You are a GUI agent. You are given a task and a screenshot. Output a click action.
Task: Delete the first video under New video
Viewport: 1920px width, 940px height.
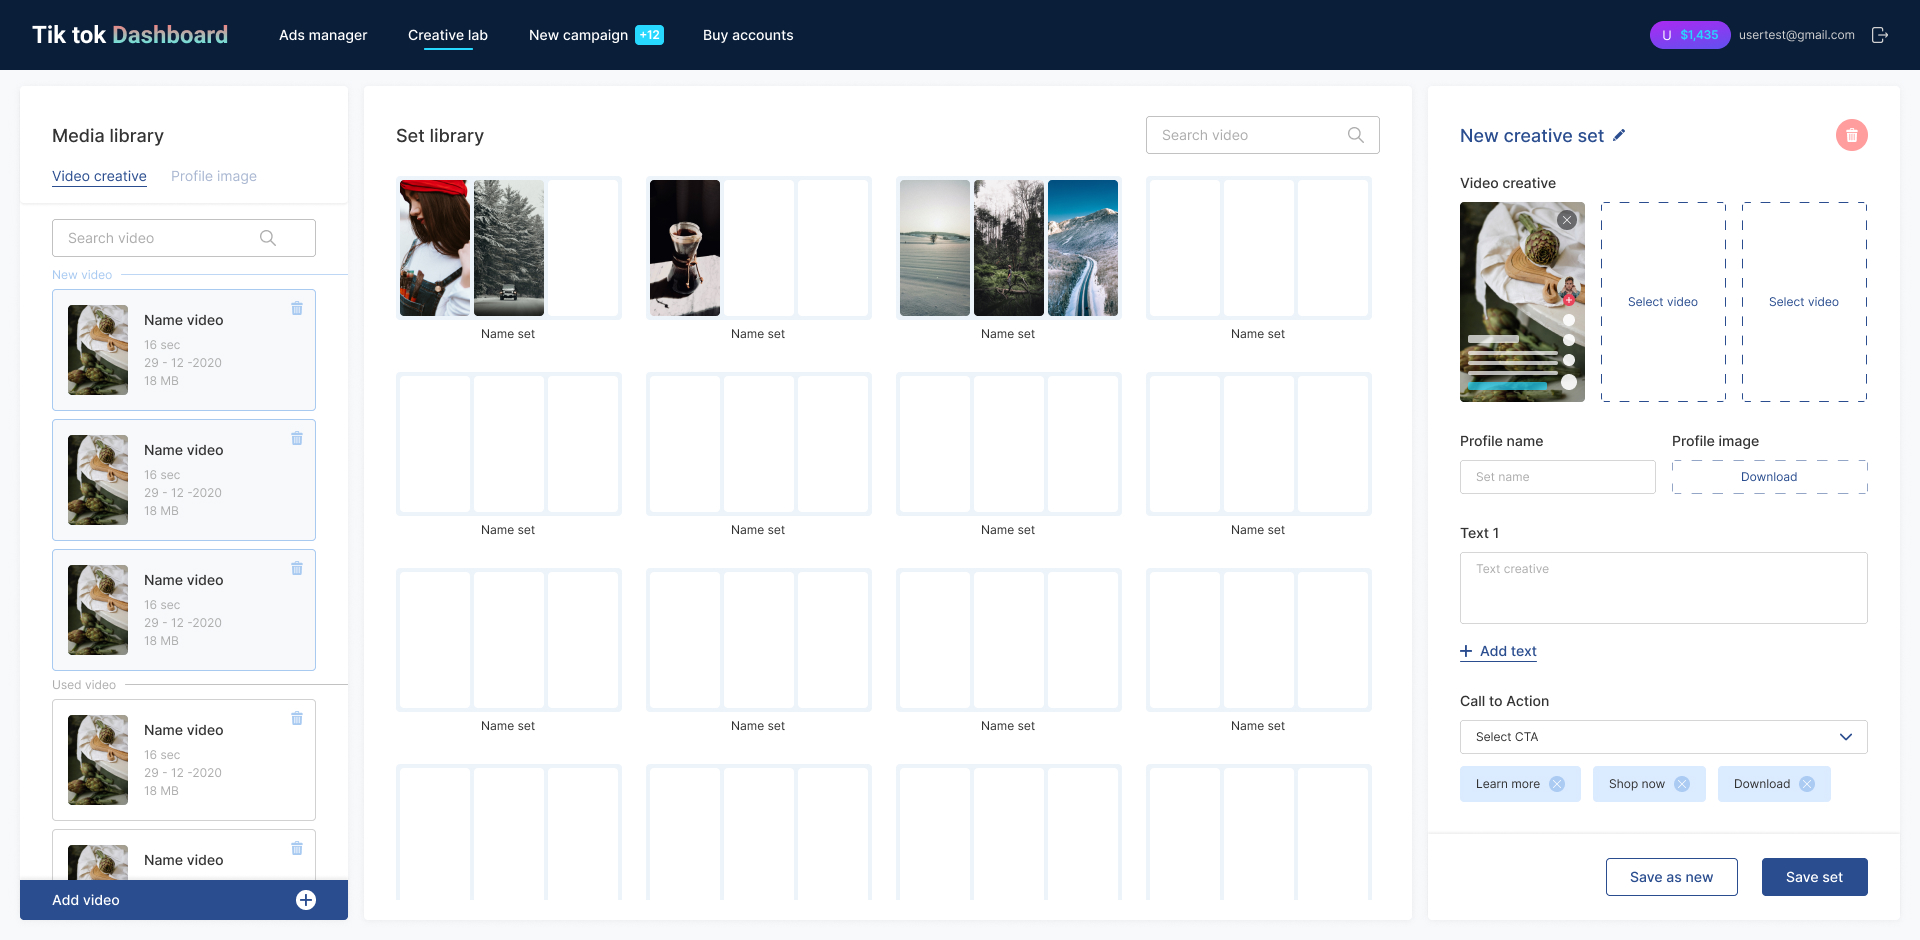[297, 308]
